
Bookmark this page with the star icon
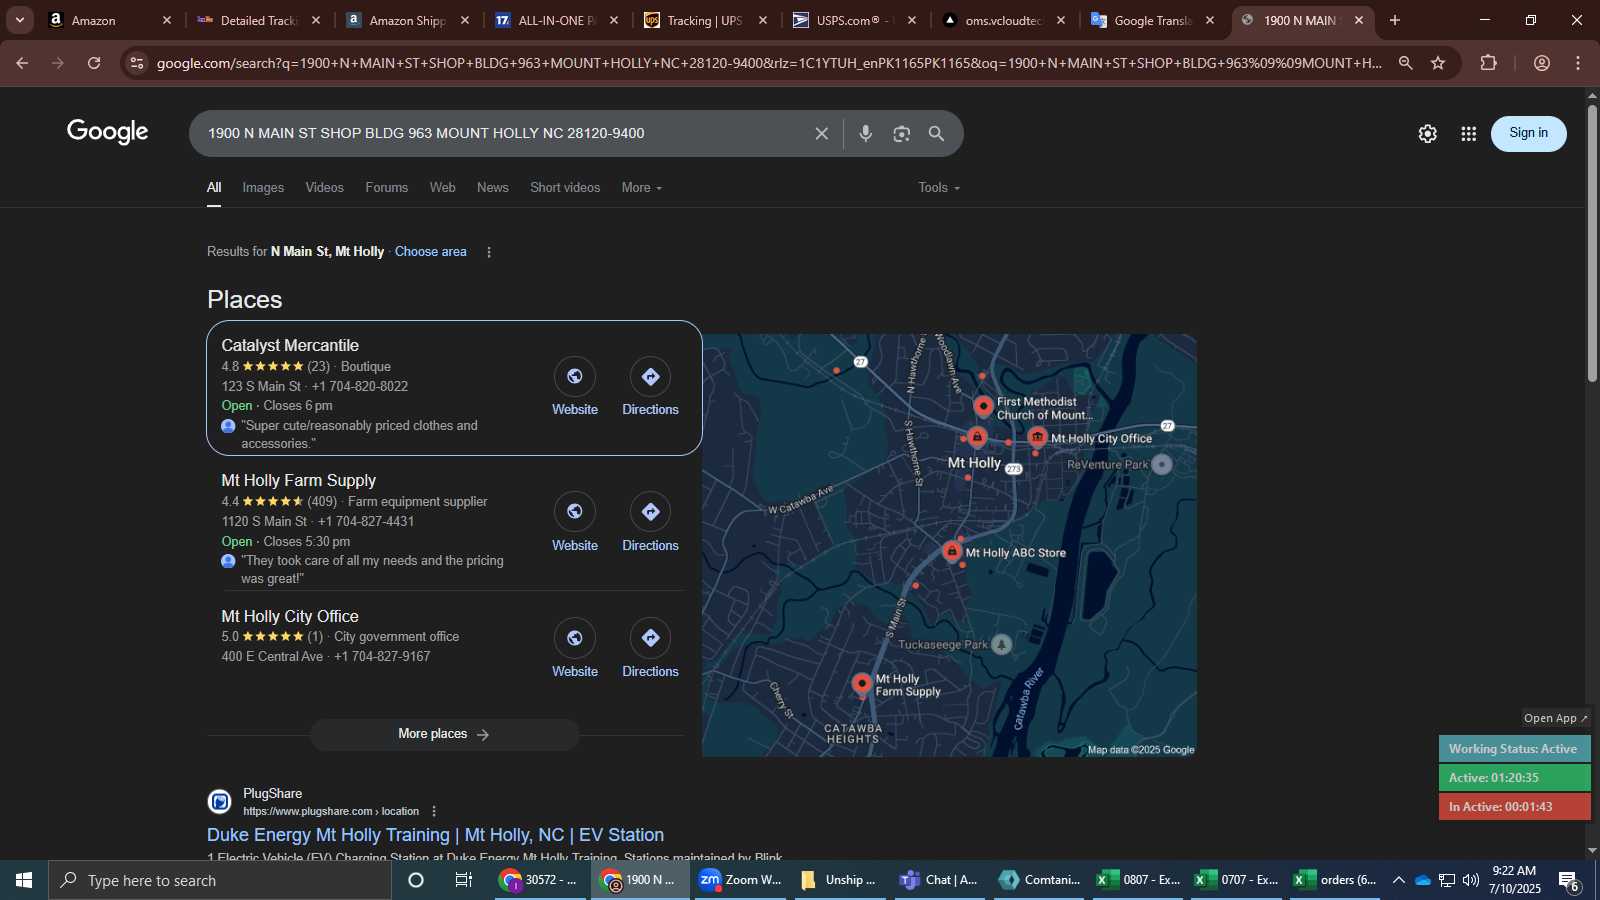(1438, 63)
